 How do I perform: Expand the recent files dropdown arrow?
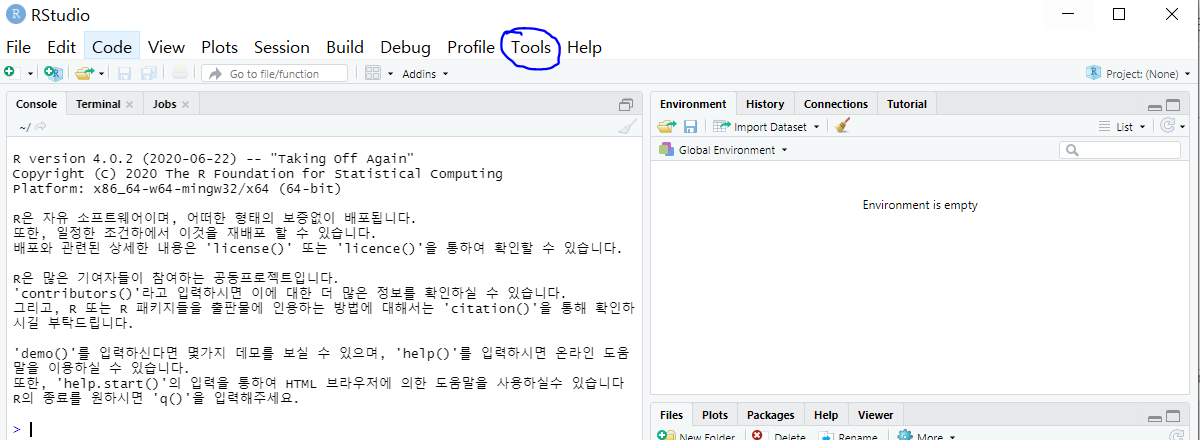[x=102, y=74]
